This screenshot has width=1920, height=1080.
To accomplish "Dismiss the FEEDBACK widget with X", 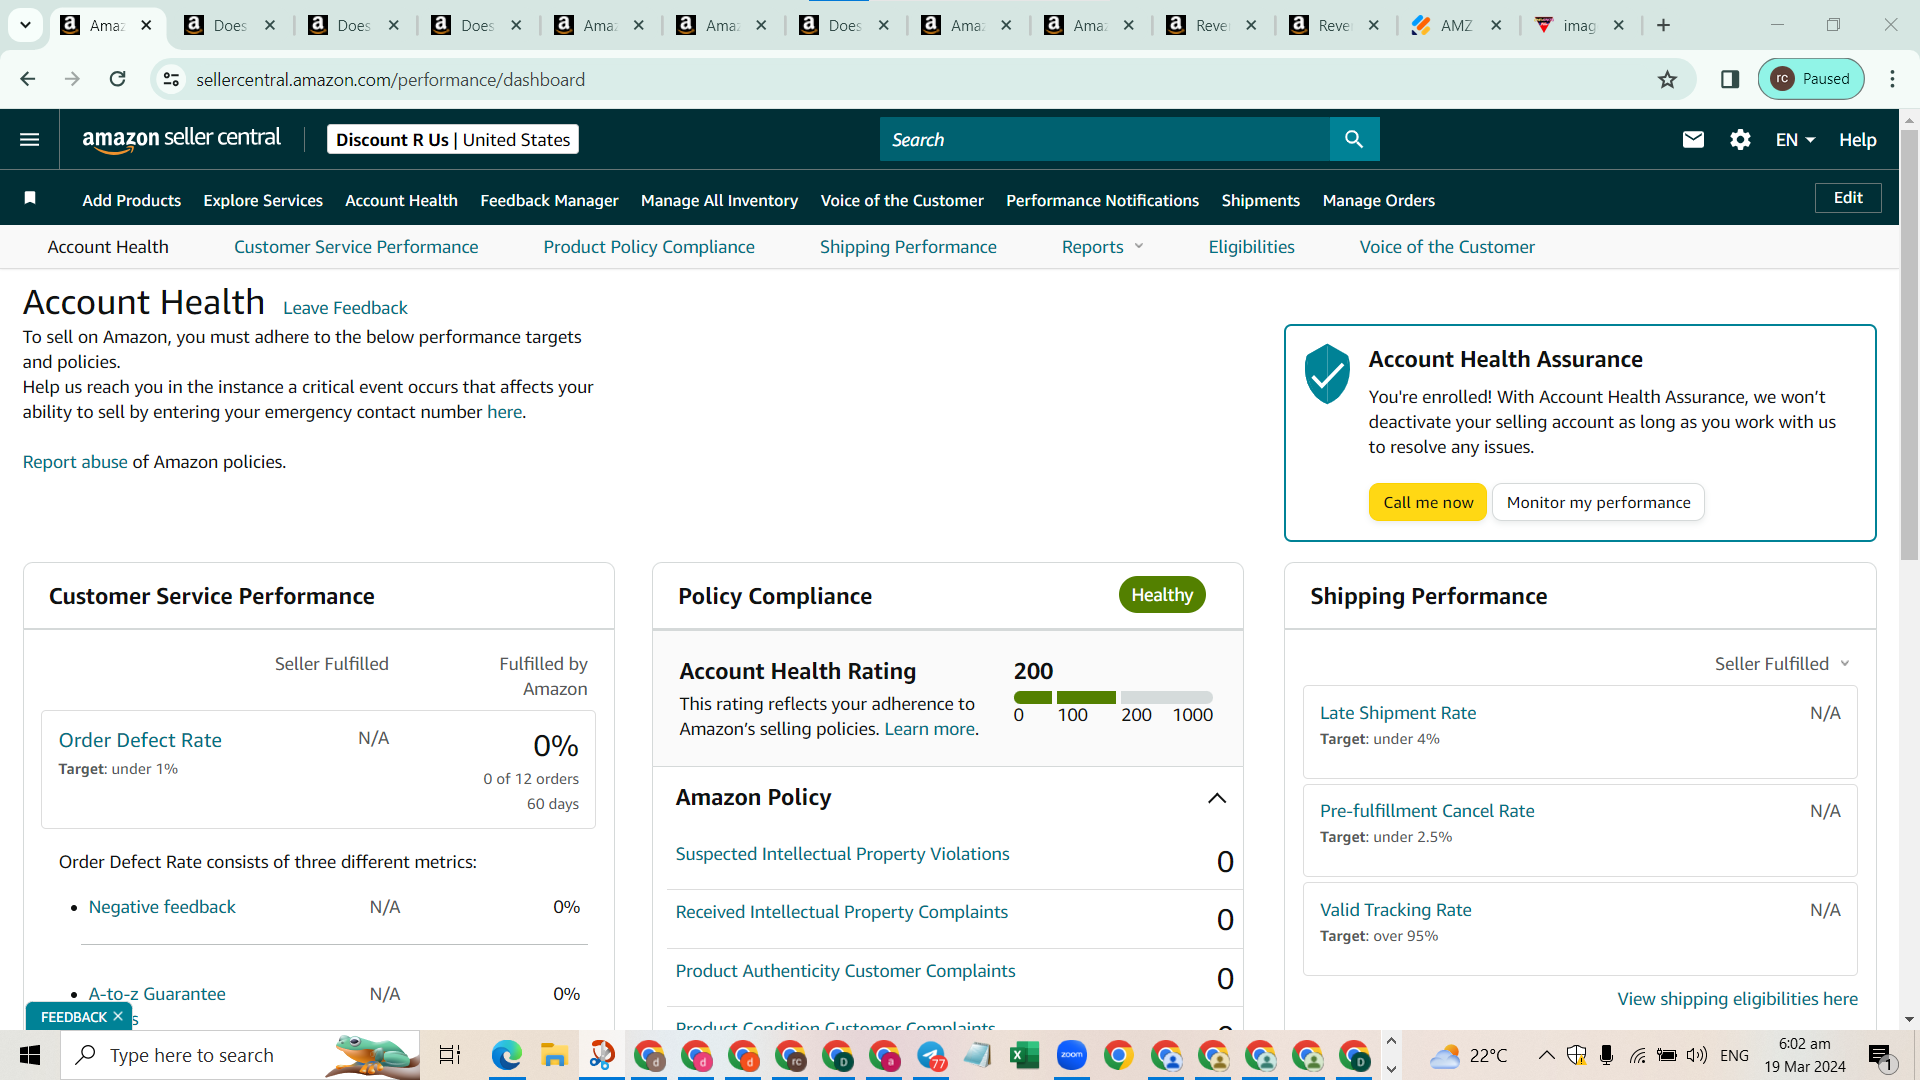I will point(118,1016).
